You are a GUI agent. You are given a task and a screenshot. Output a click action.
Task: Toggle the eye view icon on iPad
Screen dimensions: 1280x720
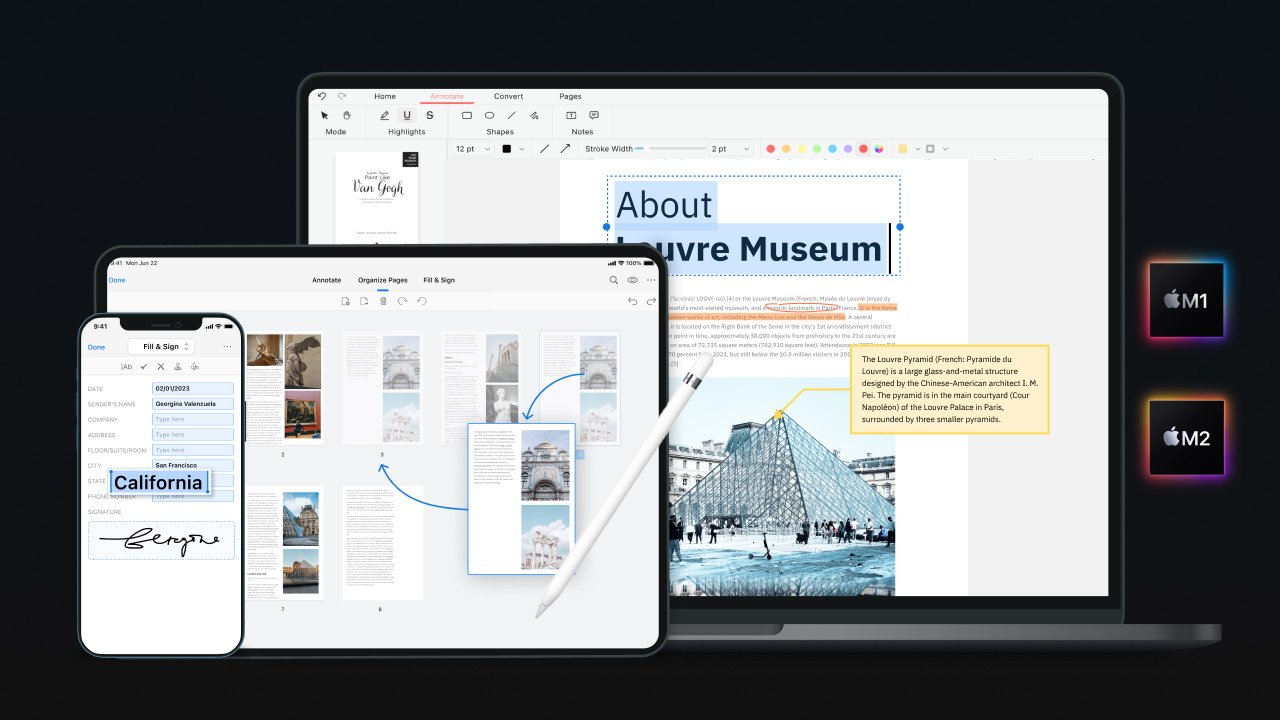click(x=633, y=280)
